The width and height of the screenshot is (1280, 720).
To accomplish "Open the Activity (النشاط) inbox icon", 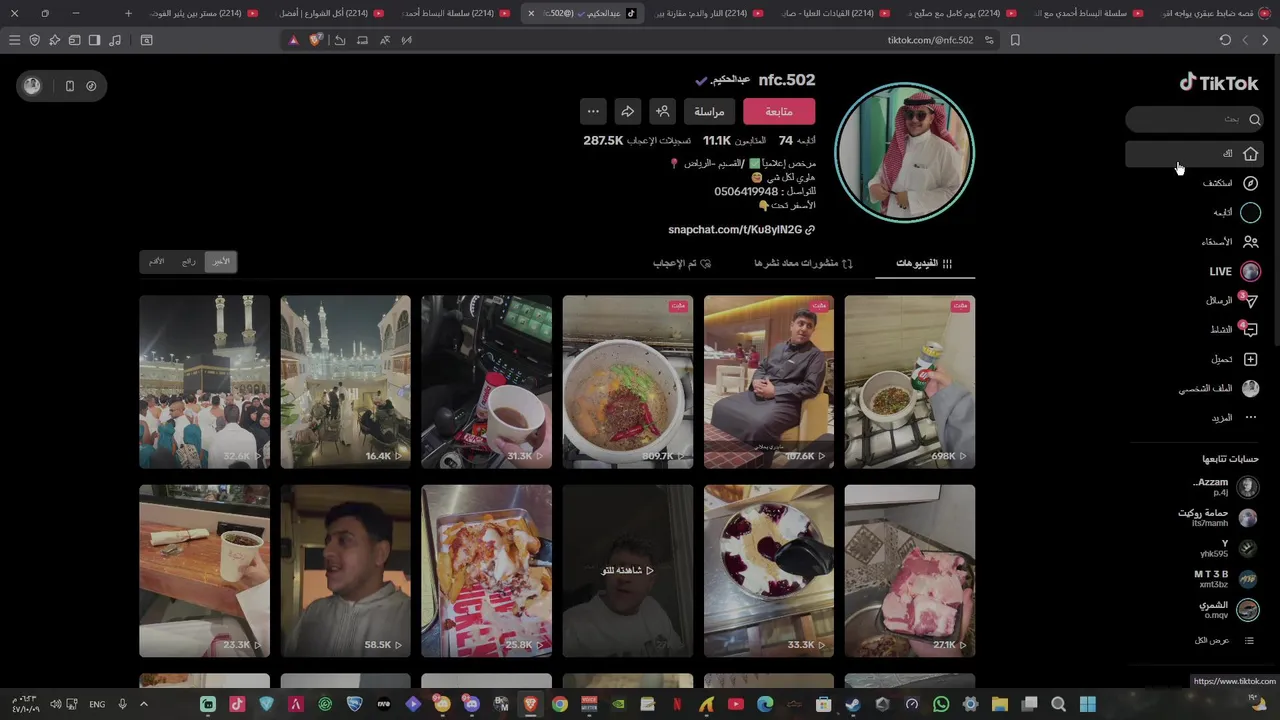I will (1250, 330).
